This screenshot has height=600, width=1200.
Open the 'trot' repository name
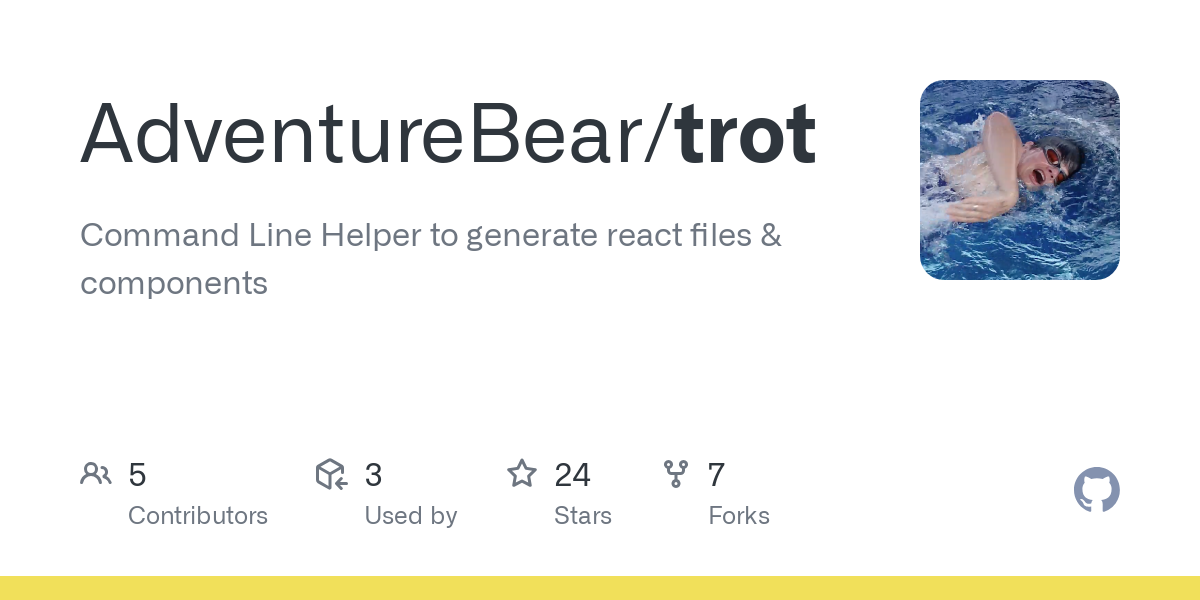click(746, 135)
